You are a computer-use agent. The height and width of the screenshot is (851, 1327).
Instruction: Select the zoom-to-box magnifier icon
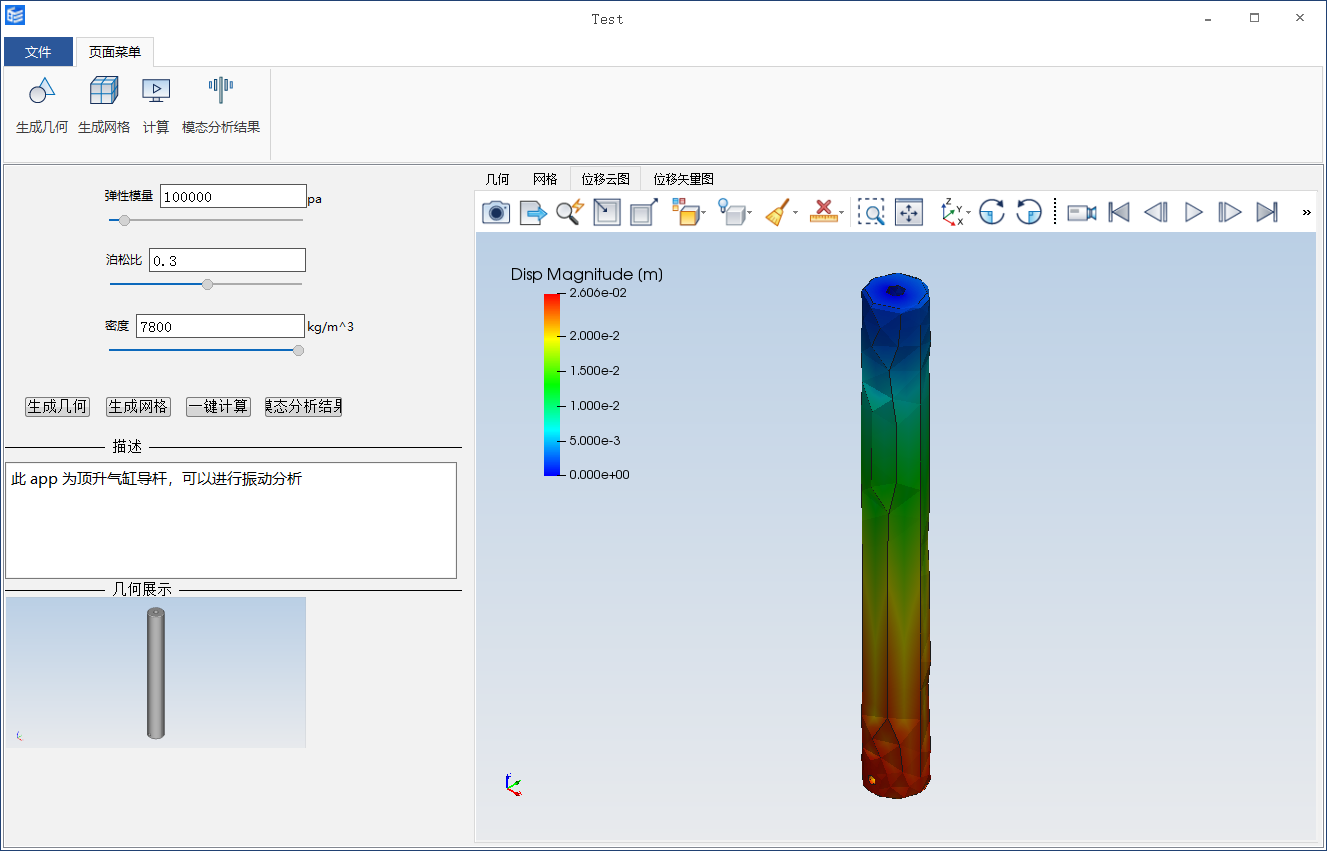tap(871, 212)
